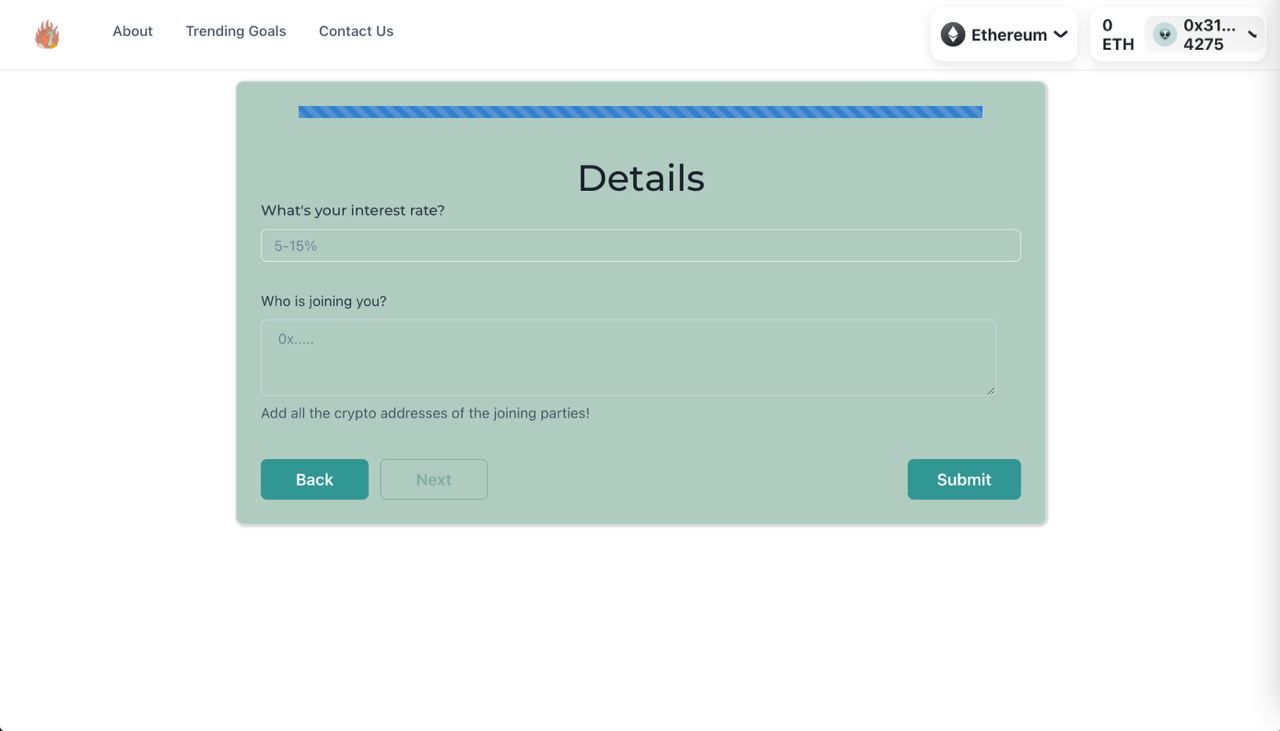The height and width of the screenshot is (731, 1280).
Task: Expand the wallet account 0x31...4275 menu
Action: pos(1205,35)
